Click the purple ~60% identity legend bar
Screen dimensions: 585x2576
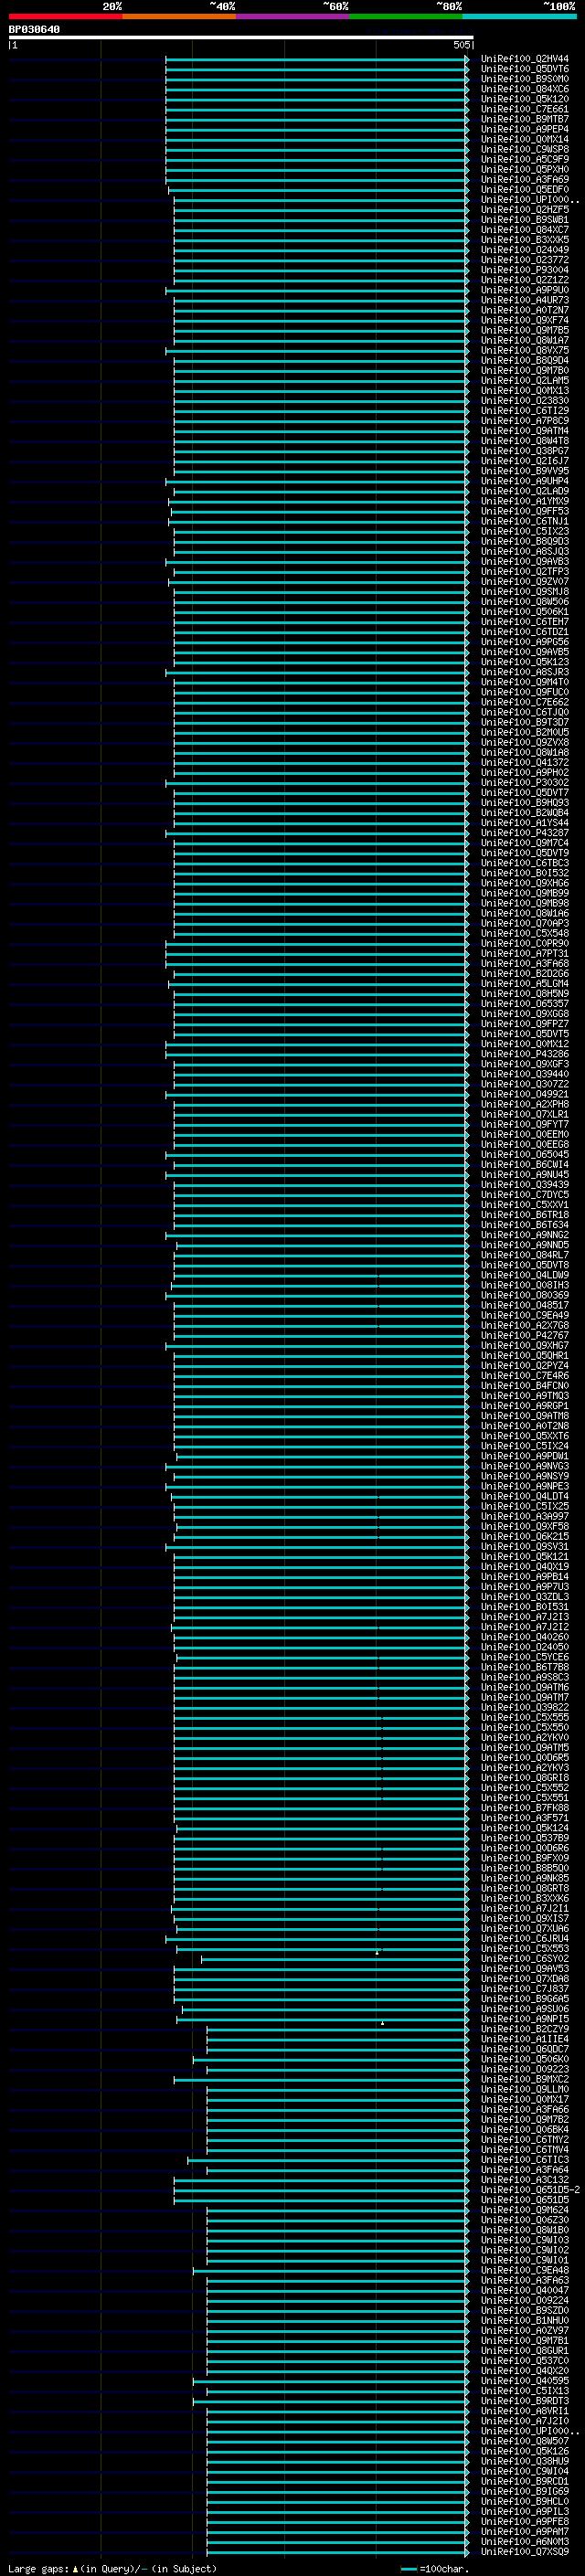pyautogui.click(x=293, y=16)
